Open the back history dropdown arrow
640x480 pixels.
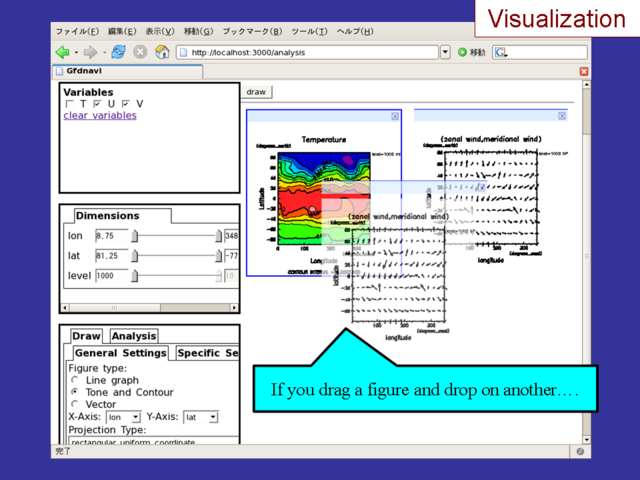click(x=76, y=53)
